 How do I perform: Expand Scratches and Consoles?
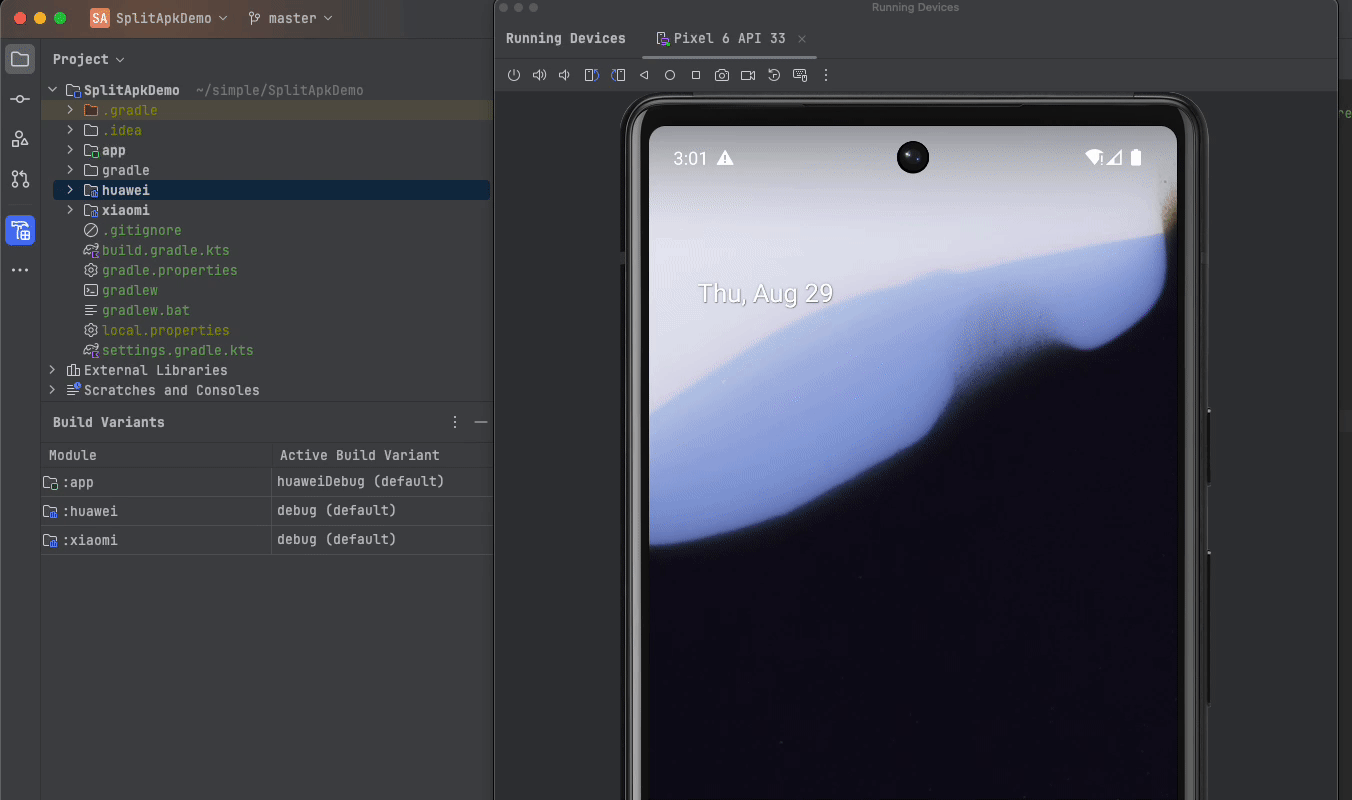(53, 390)
